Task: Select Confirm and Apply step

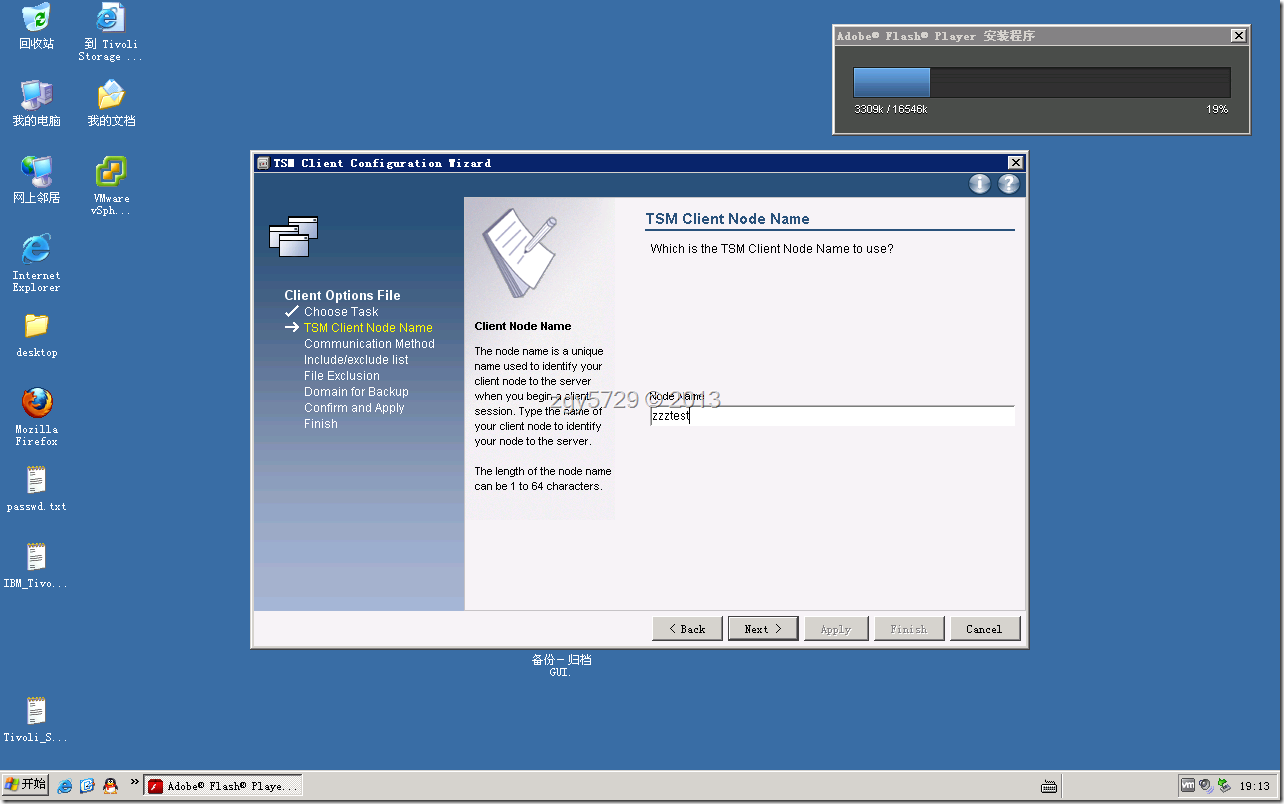Action: pyautogui.click(x=354, y=408)
